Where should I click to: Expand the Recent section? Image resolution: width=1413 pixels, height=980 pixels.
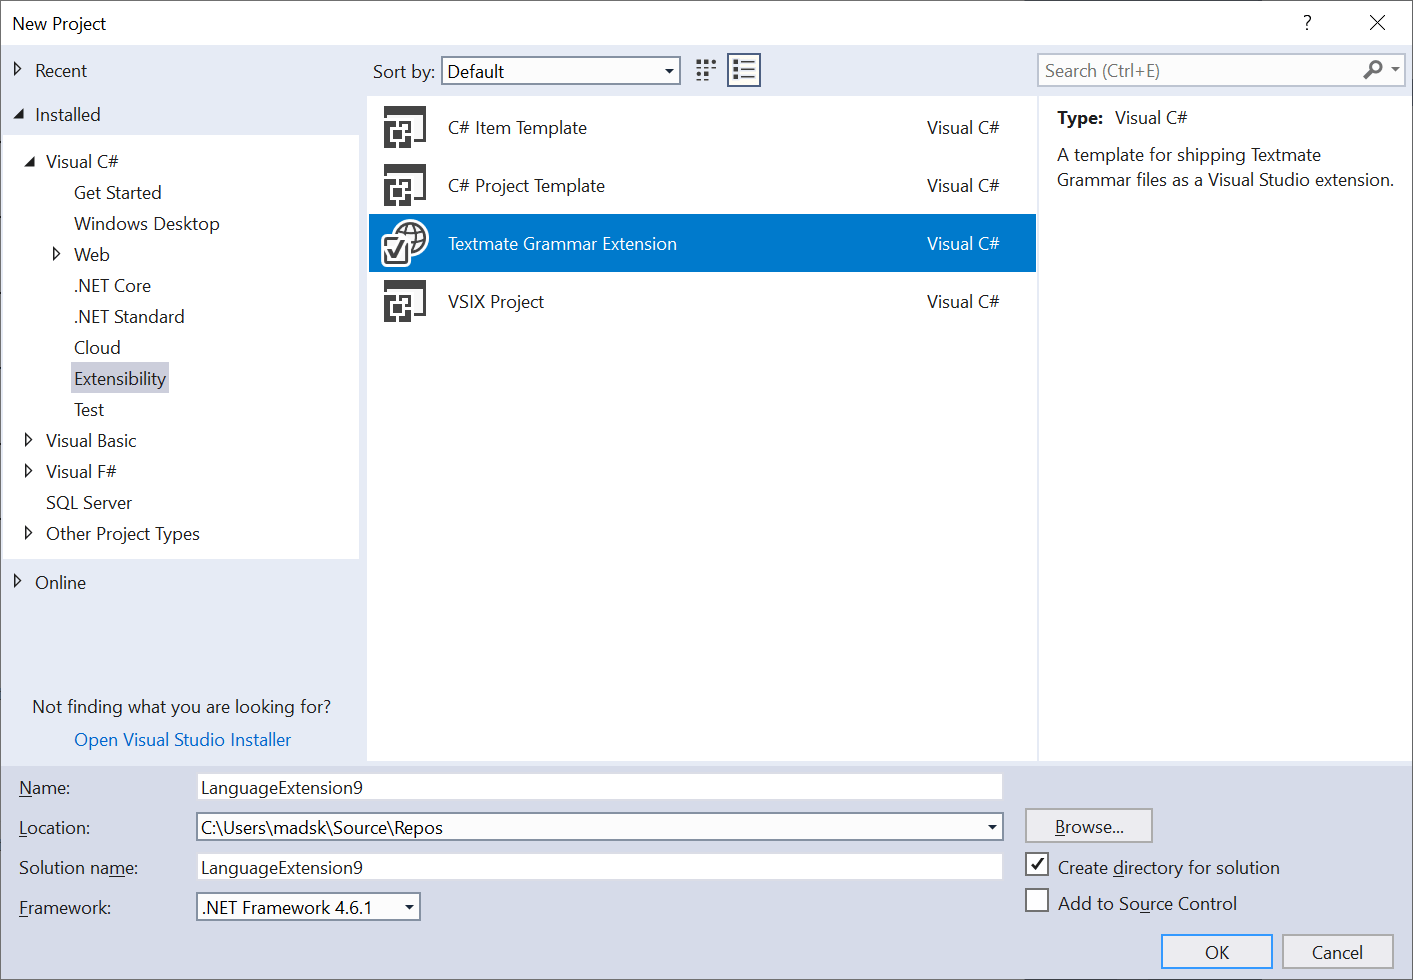(17, 69)
